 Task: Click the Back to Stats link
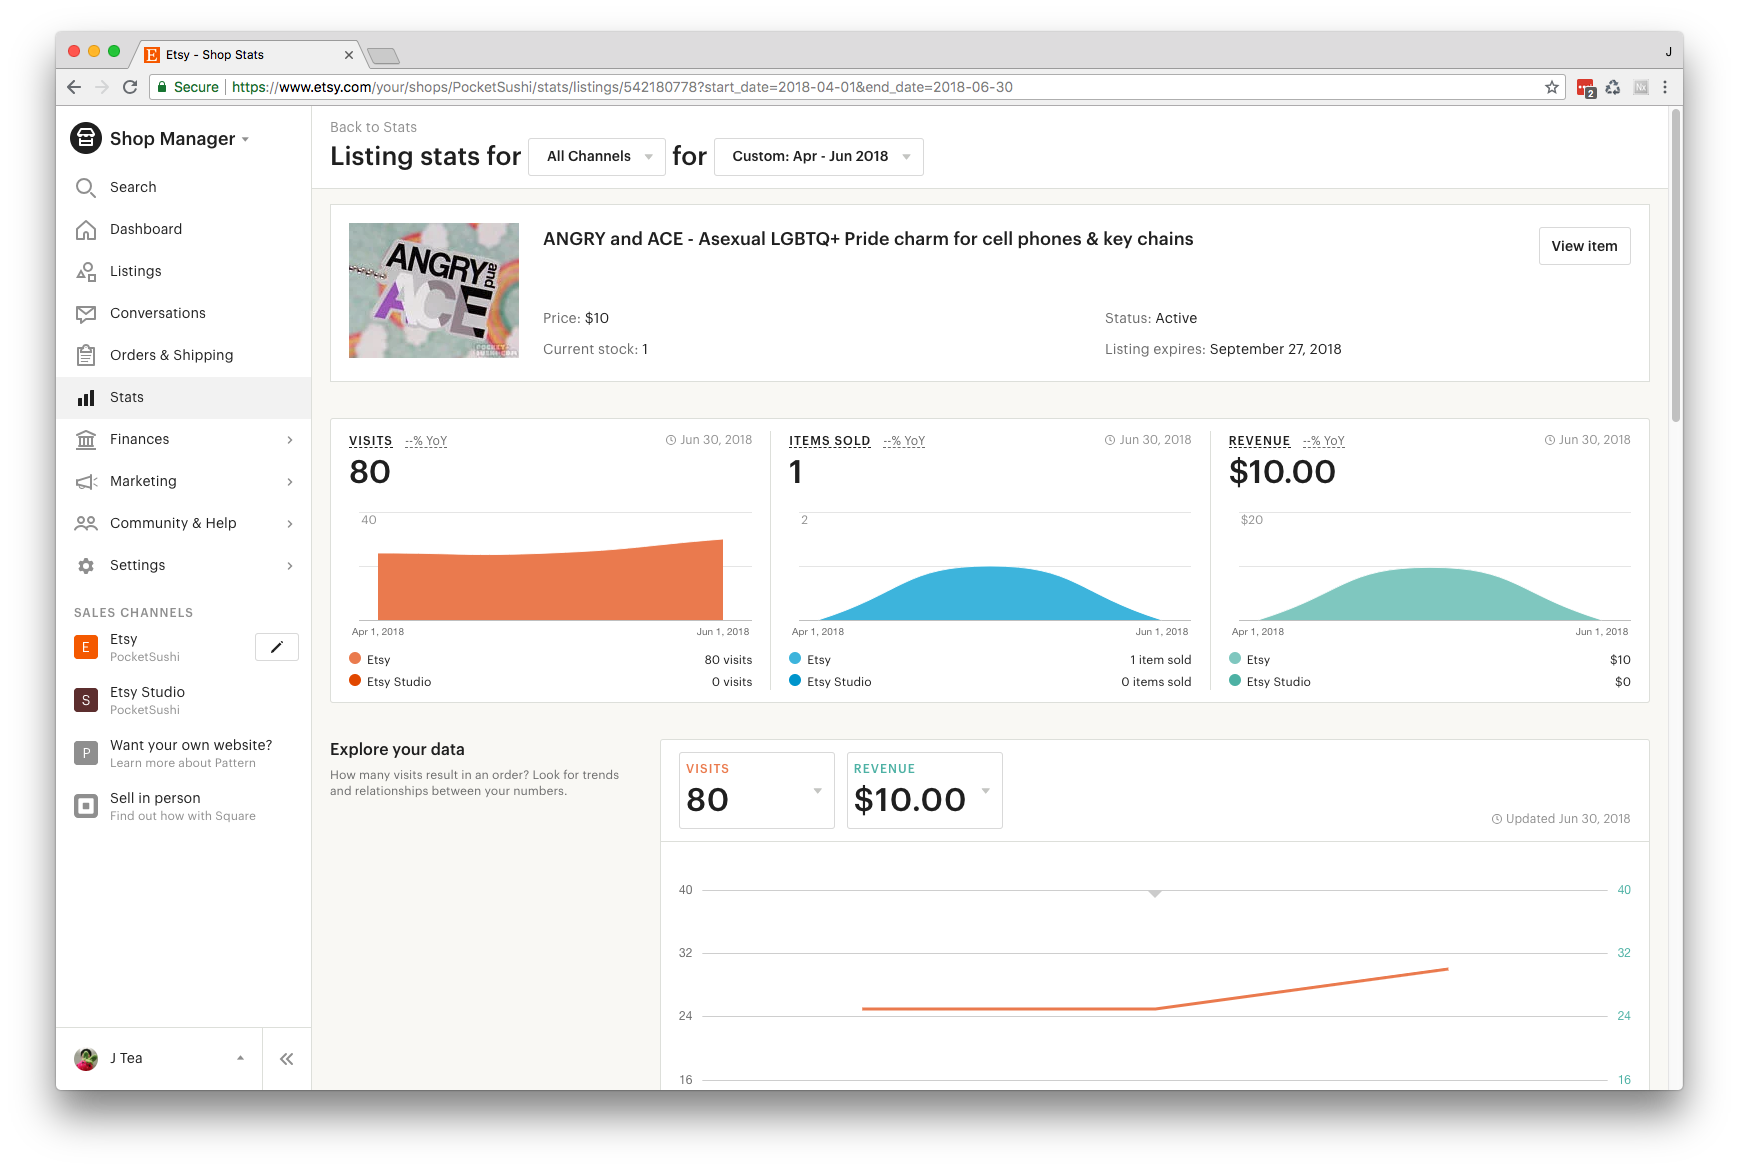point(373,127)
